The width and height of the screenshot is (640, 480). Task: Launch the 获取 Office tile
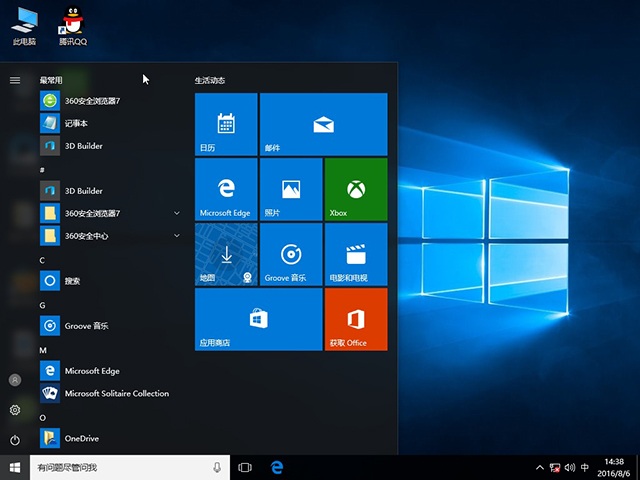(355, 319)
